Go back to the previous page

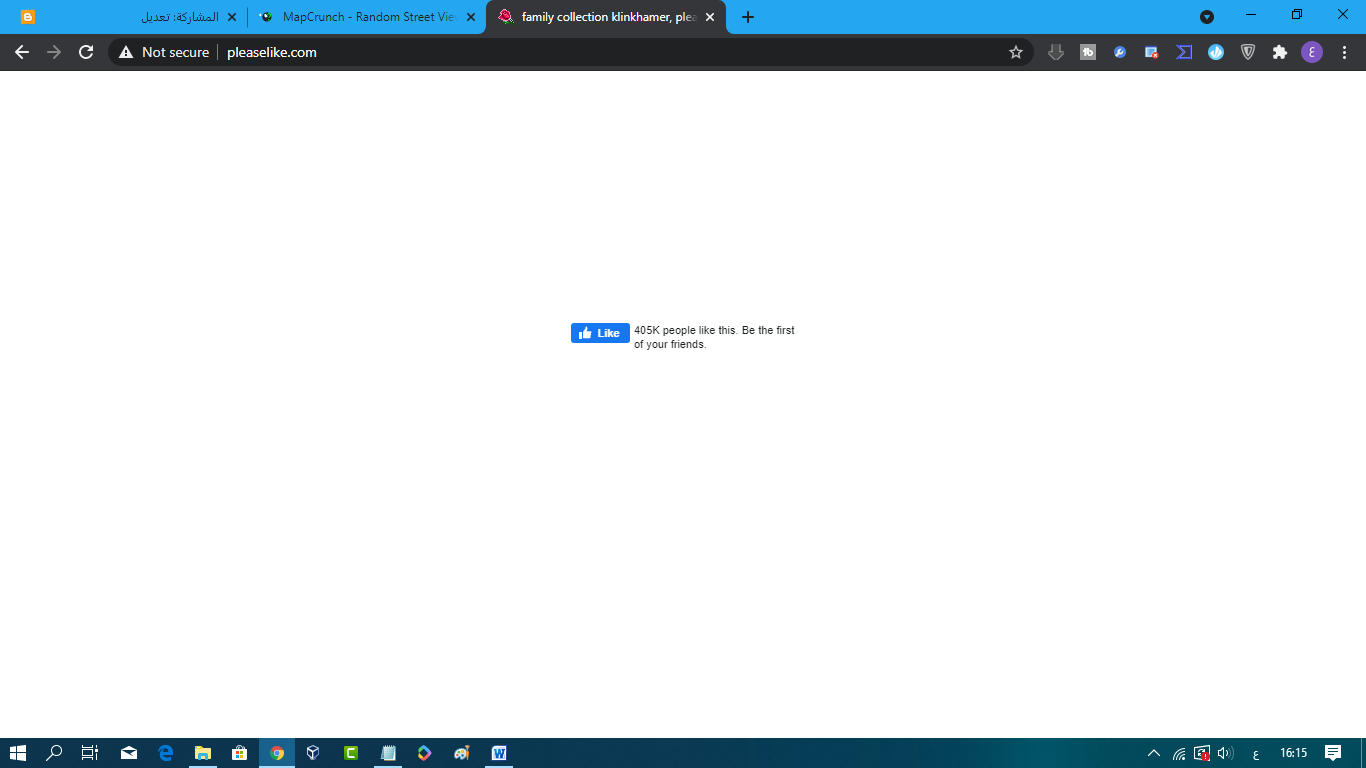pos(22,52)
